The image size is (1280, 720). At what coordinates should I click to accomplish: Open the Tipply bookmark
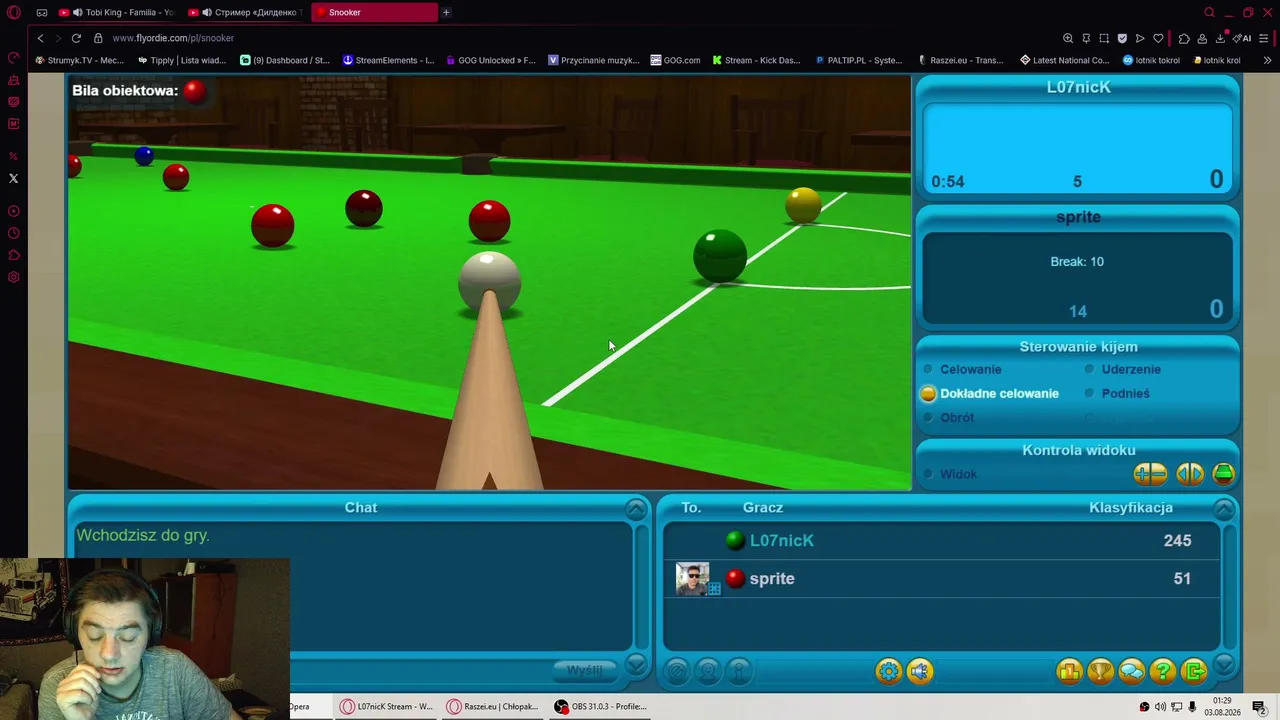tap(181, 60)
